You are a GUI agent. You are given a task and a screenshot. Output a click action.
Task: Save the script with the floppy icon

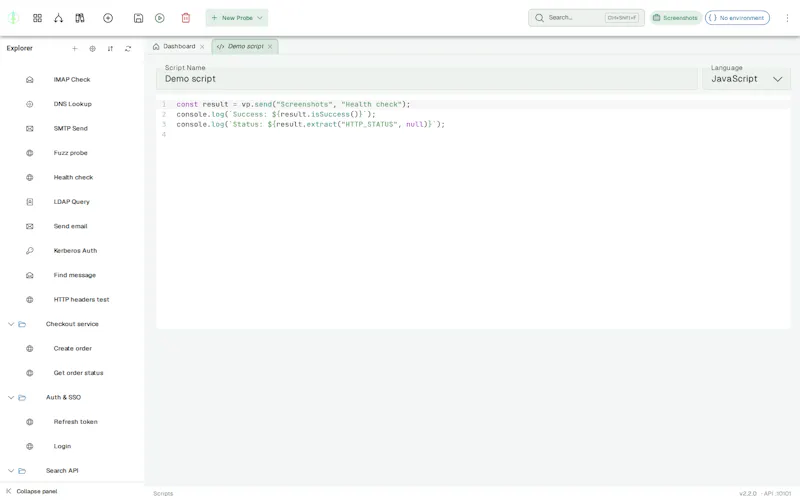138,18
